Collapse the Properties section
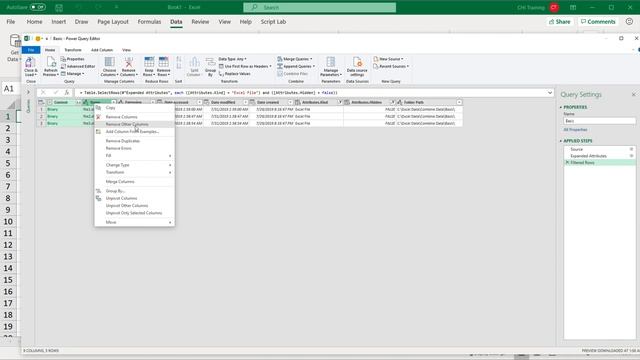Image resolution: width=640 pixels, height=360 pixels. [x=561, y=107]
